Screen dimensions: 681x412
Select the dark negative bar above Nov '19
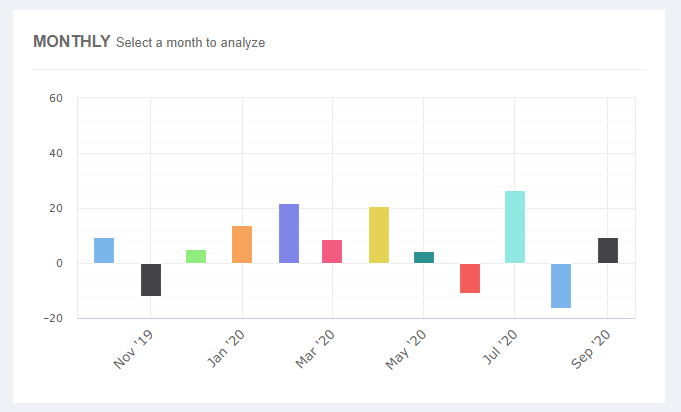coord(151,280)
